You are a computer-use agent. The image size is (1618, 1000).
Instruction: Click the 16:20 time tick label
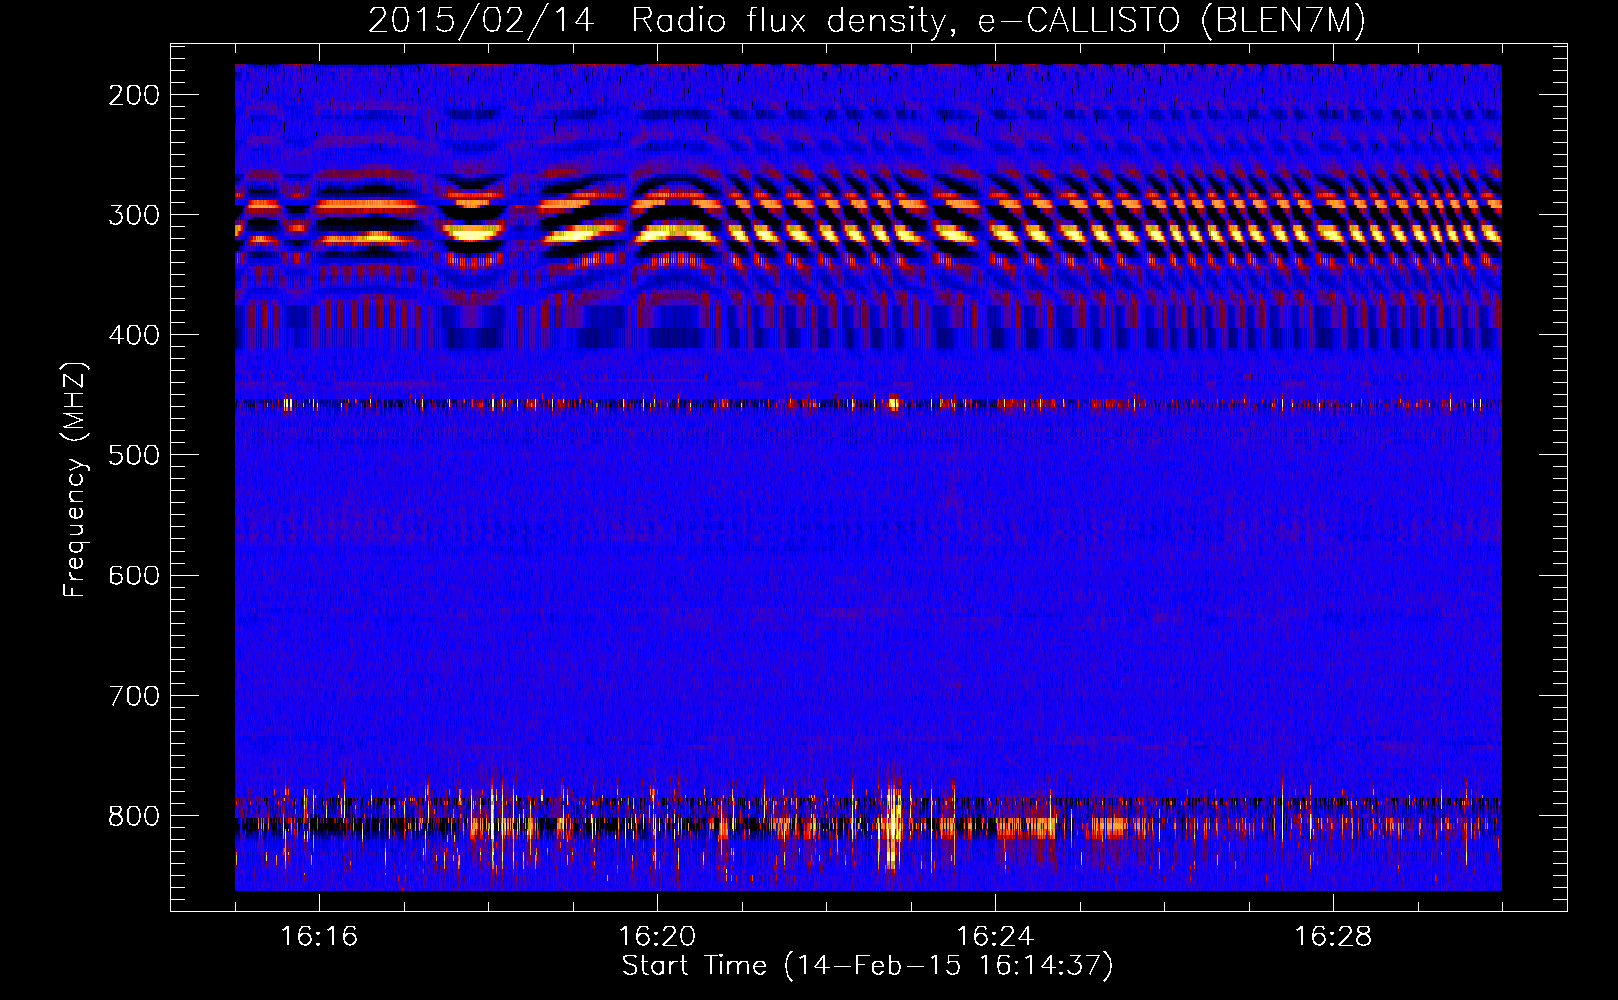657,937
